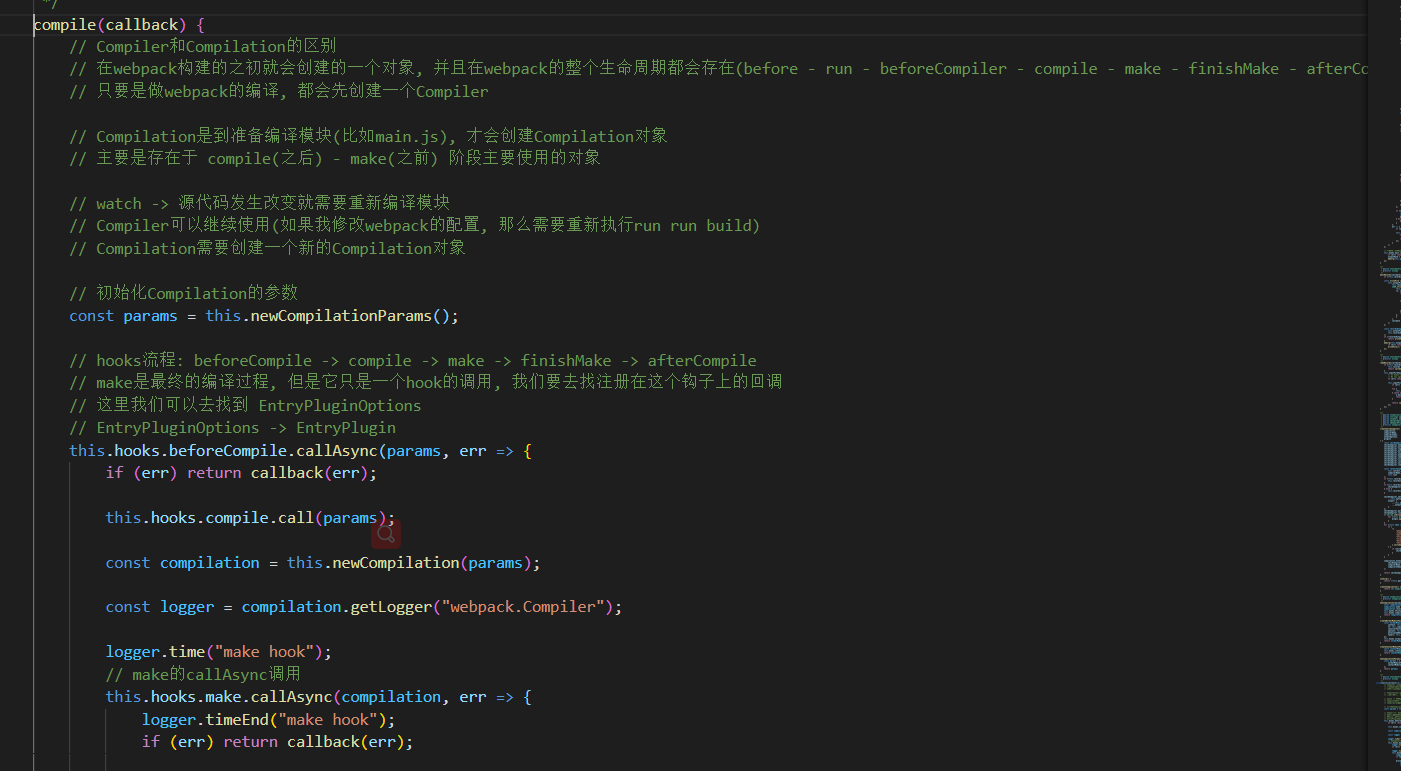Click 'beforeCompile' in this.hooks.beforeCompile.callAsync
The width and height of the screenshot is (1401, 771).
pos(228,450)
